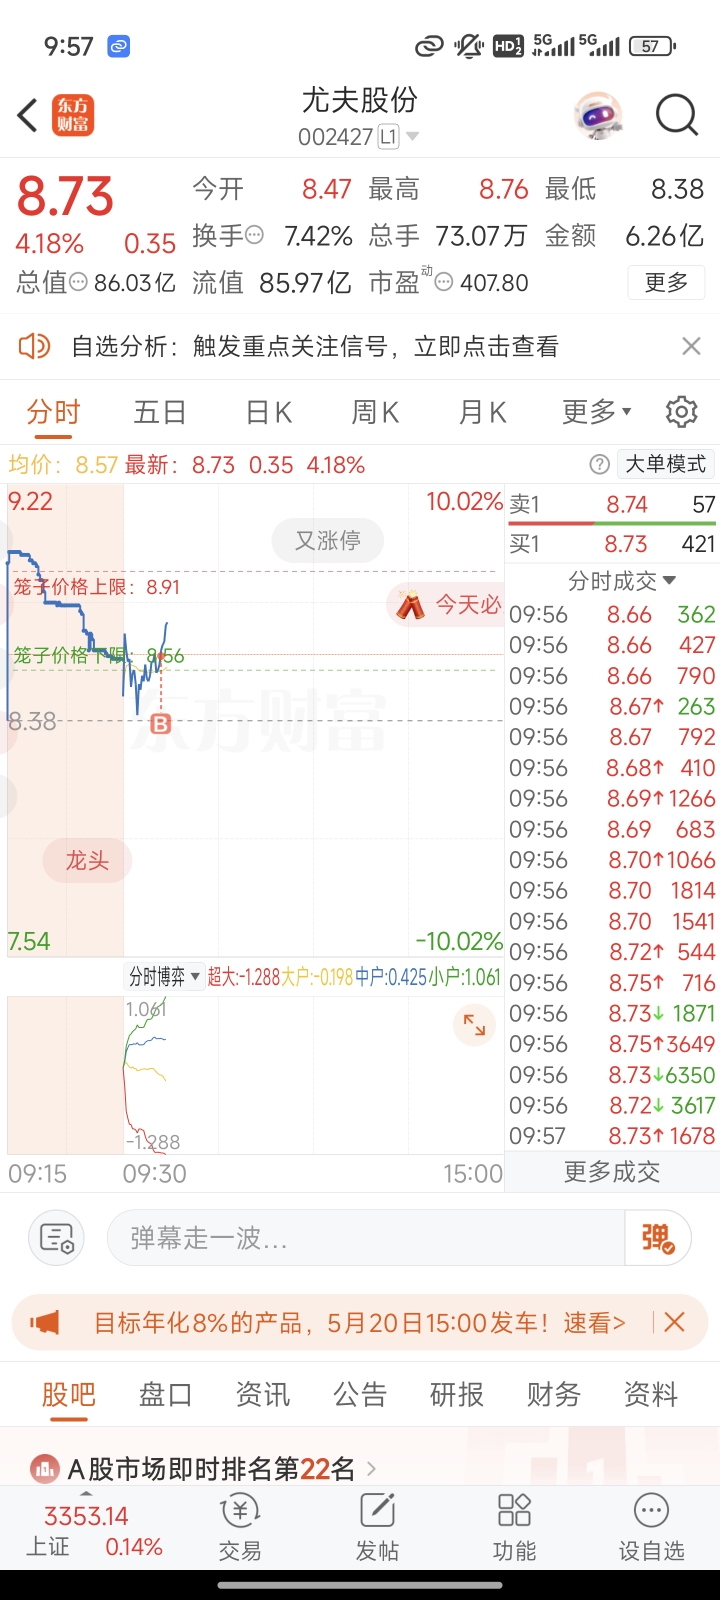720x1600 pixels.
Task: Open 更多成交 trade list link
Action: point(612,1172)
